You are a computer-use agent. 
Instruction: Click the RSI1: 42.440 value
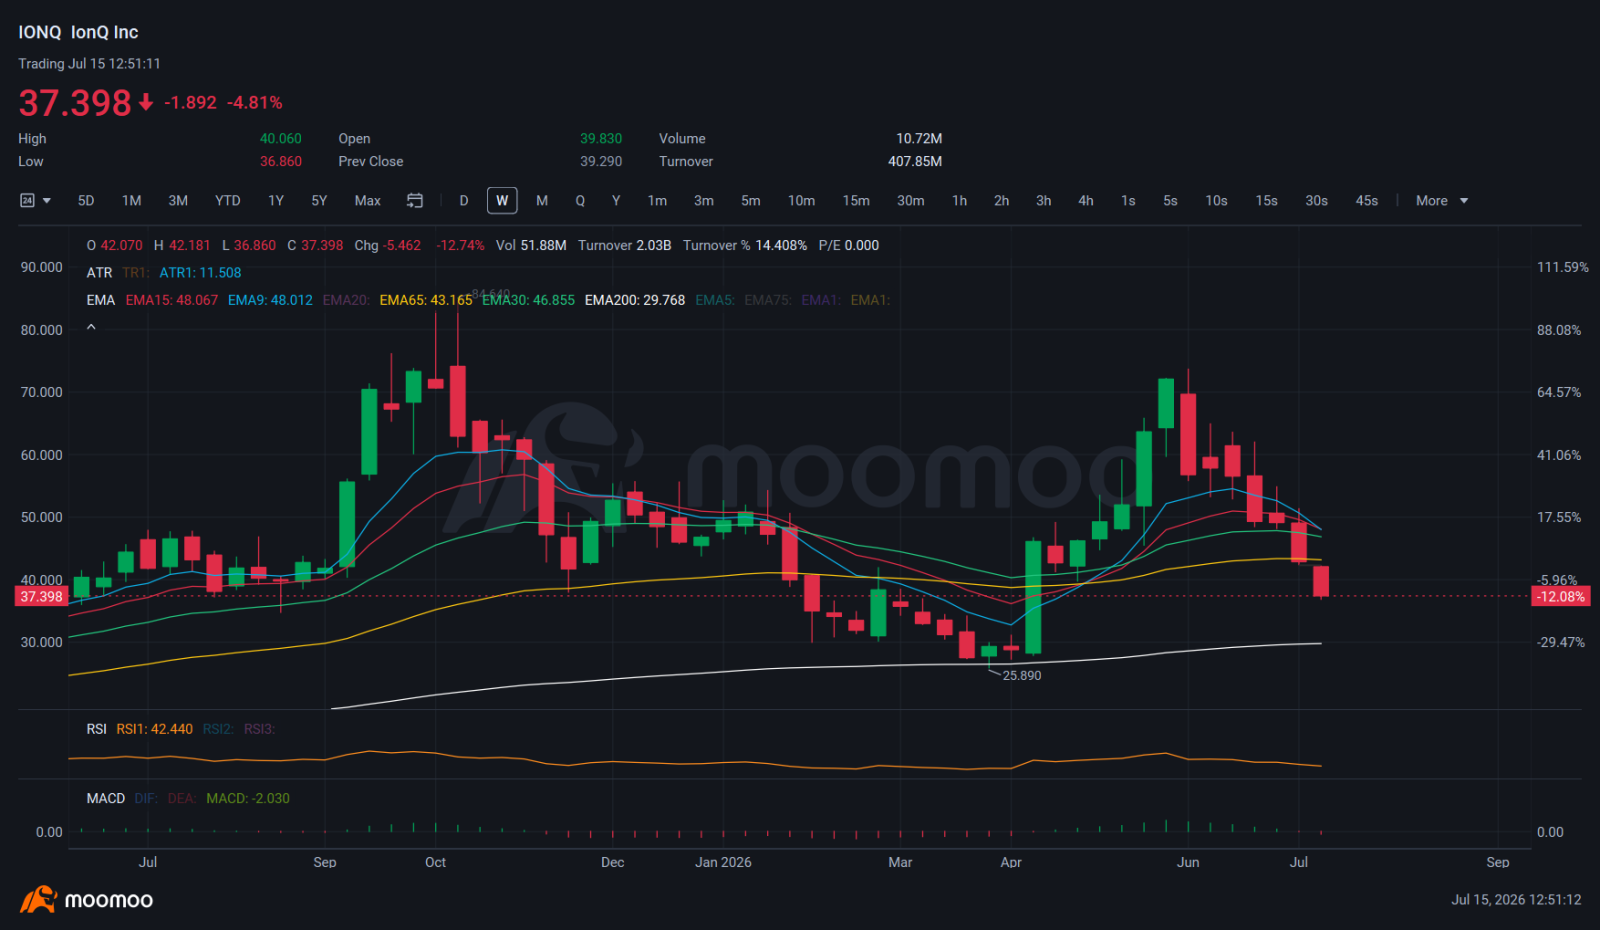click(154, 729)
